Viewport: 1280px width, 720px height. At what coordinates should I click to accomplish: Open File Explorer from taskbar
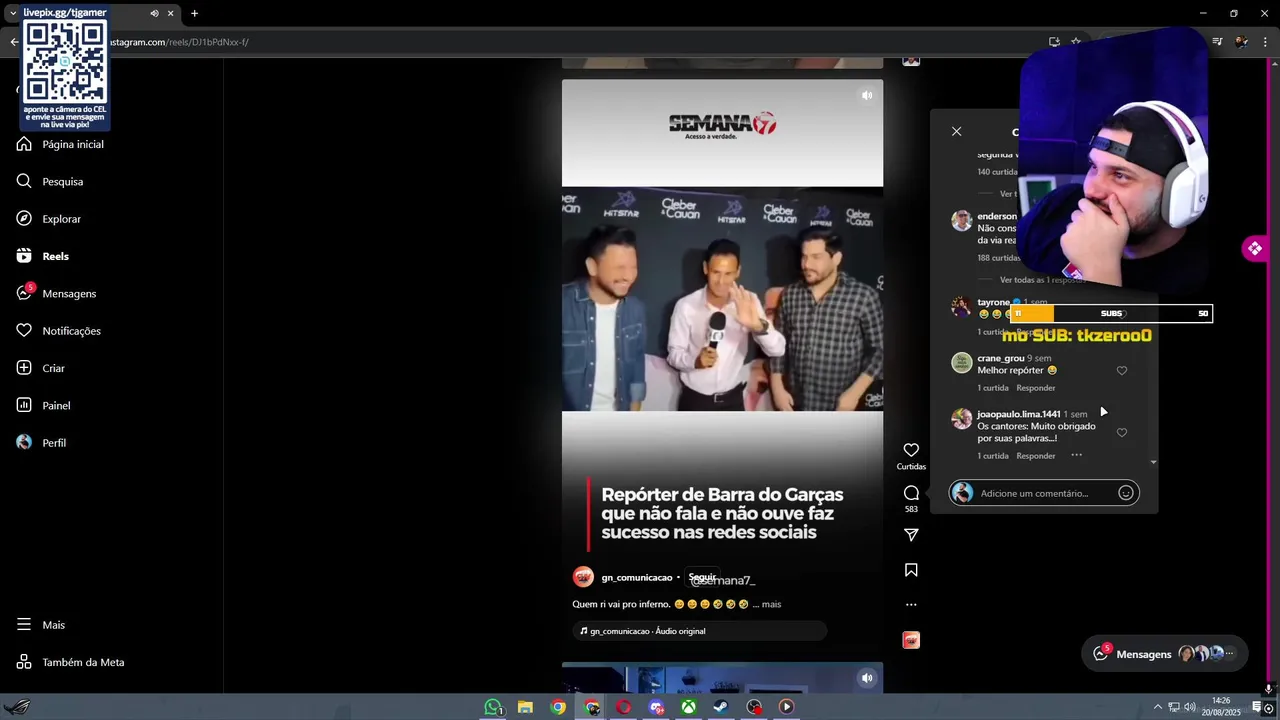click(x=525, y=707)
